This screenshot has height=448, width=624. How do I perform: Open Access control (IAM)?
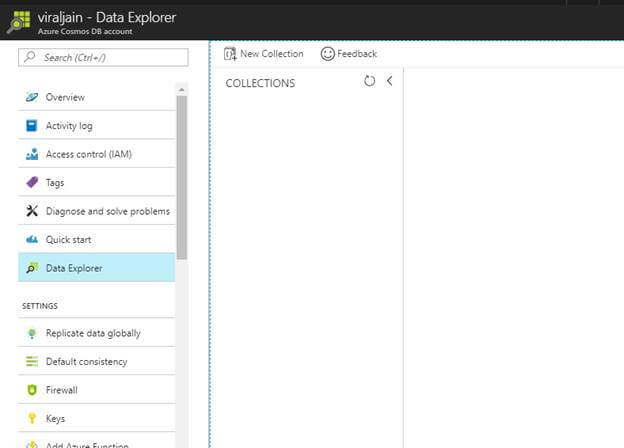(96, 154)
